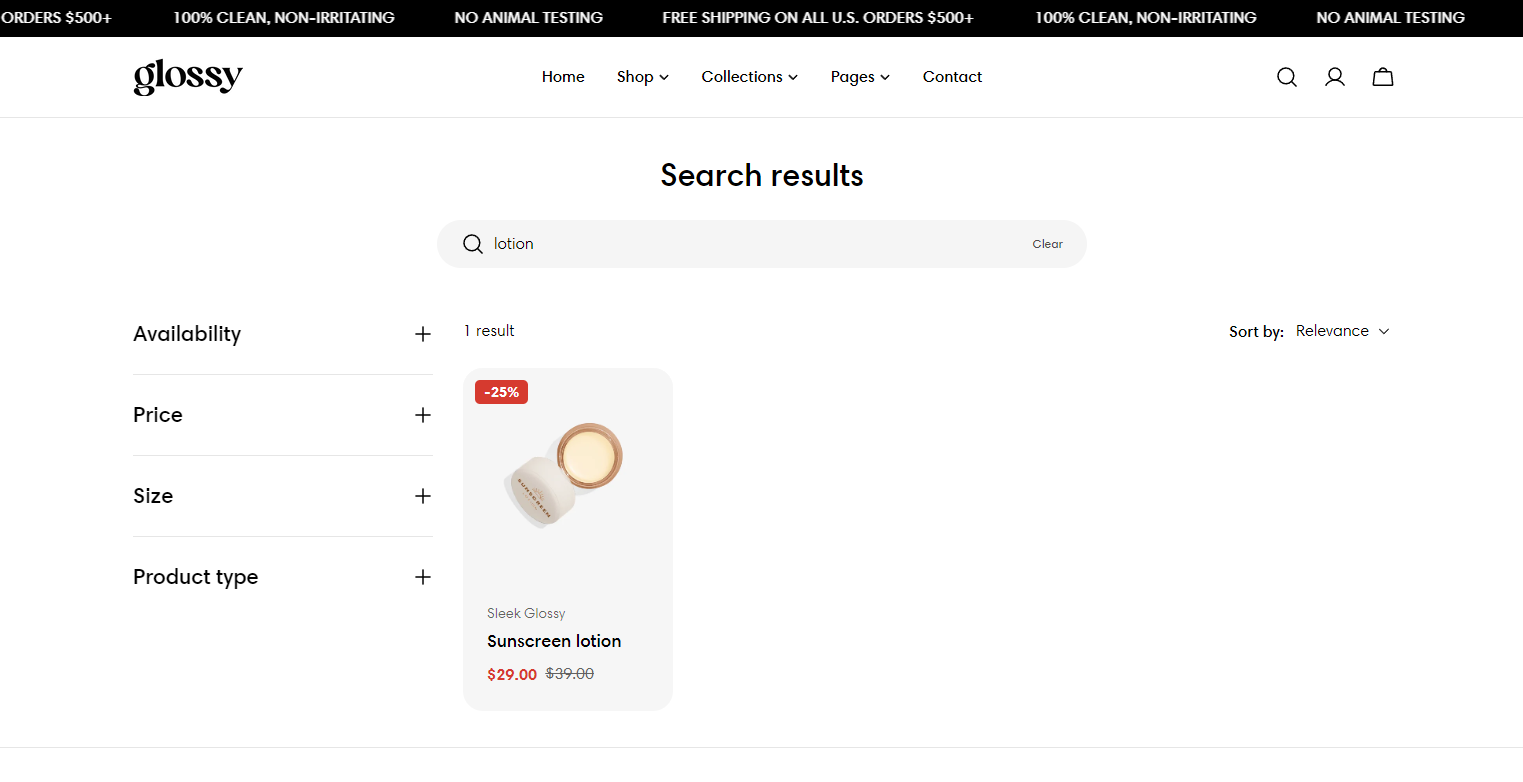The width and height of the screenshot is (1523, 782).
Task: Open the Pages dropdown menu
Action: tap(860, 77)
